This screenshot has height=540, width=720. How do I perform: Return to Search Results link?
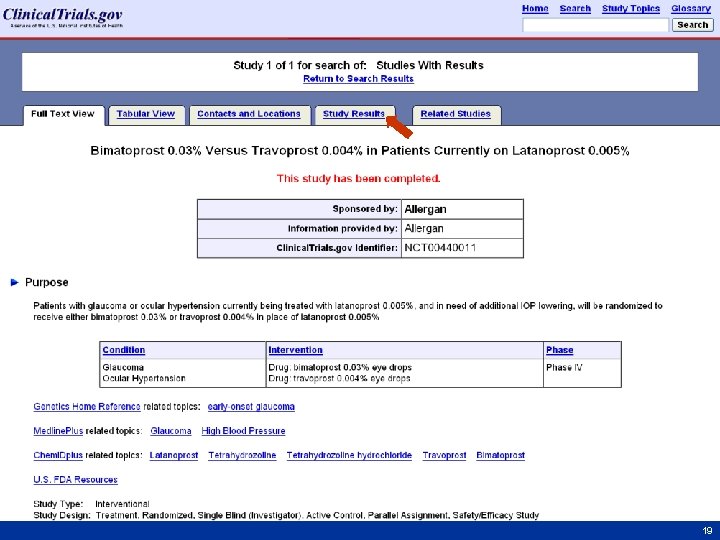click(x=358, y=79)
